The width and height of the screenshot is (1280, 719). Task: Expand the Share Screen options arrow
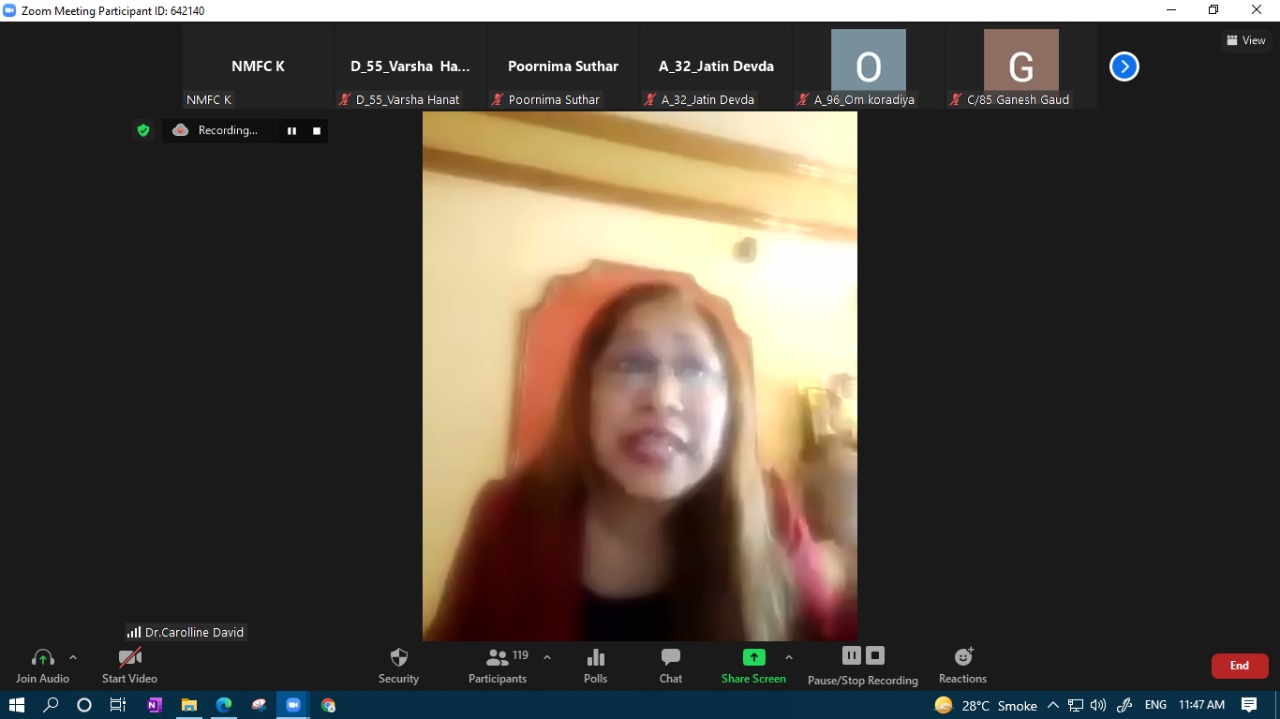point(789,658)
